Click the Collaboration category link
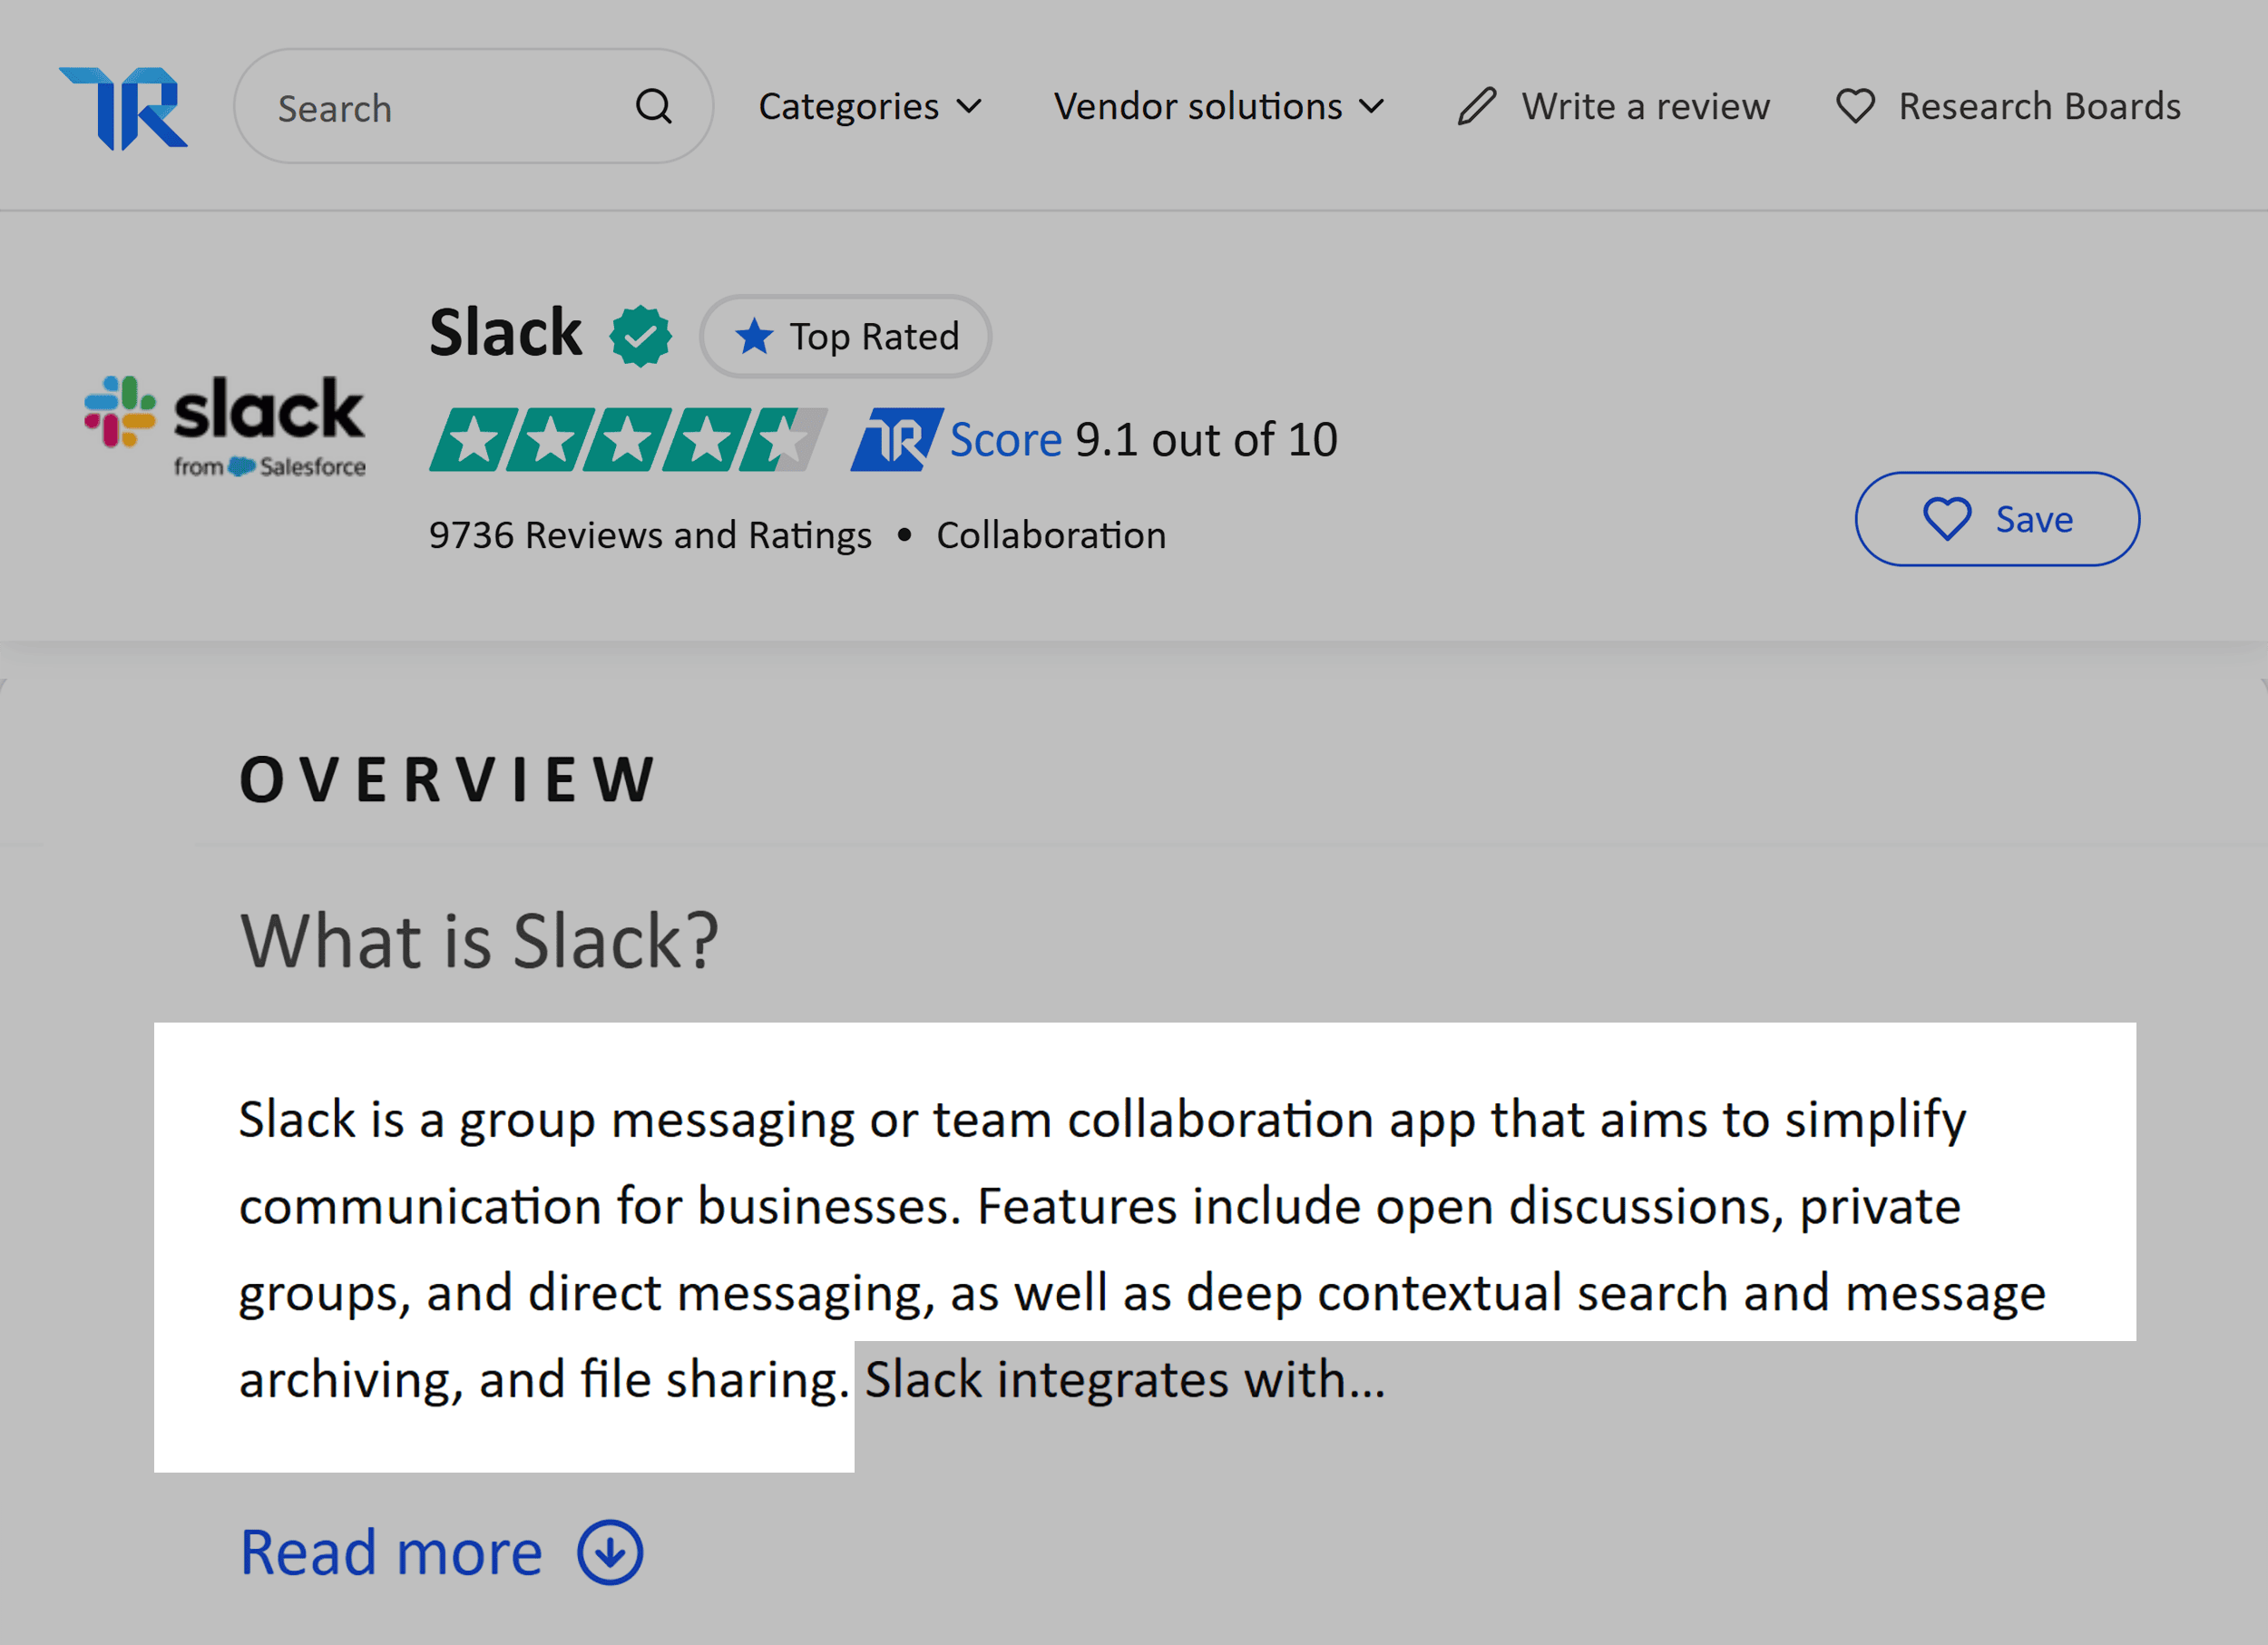 point(1050,534)
